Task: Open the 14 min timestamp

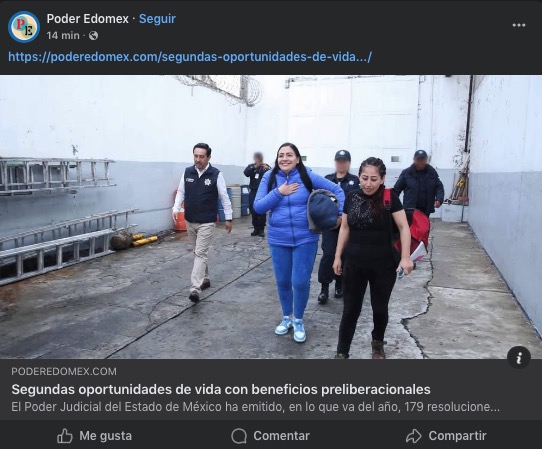Action: coord(63,36)
